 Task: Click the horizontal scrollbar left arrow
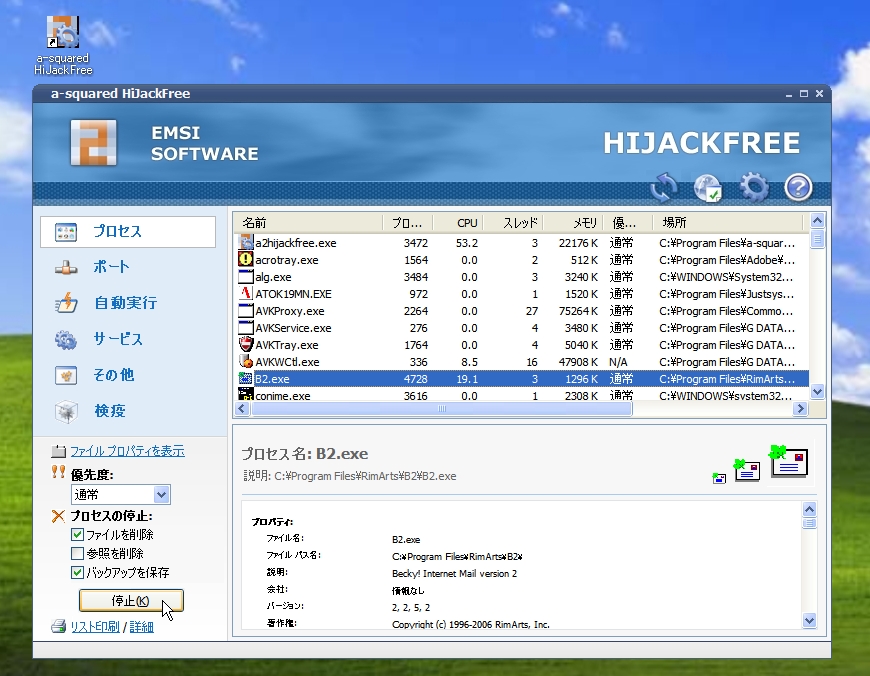pyautogui.click(x=242, y=409)
